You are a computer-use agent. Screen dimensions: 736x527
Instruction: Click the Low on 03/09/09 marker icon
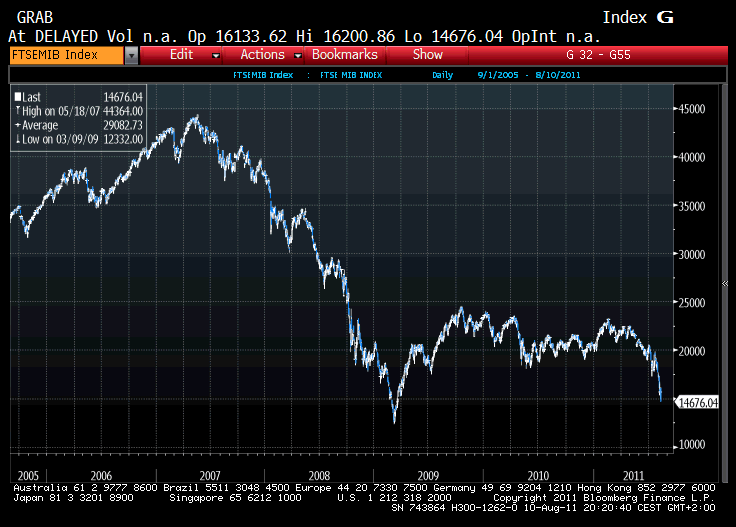click(x=18, y=139)
